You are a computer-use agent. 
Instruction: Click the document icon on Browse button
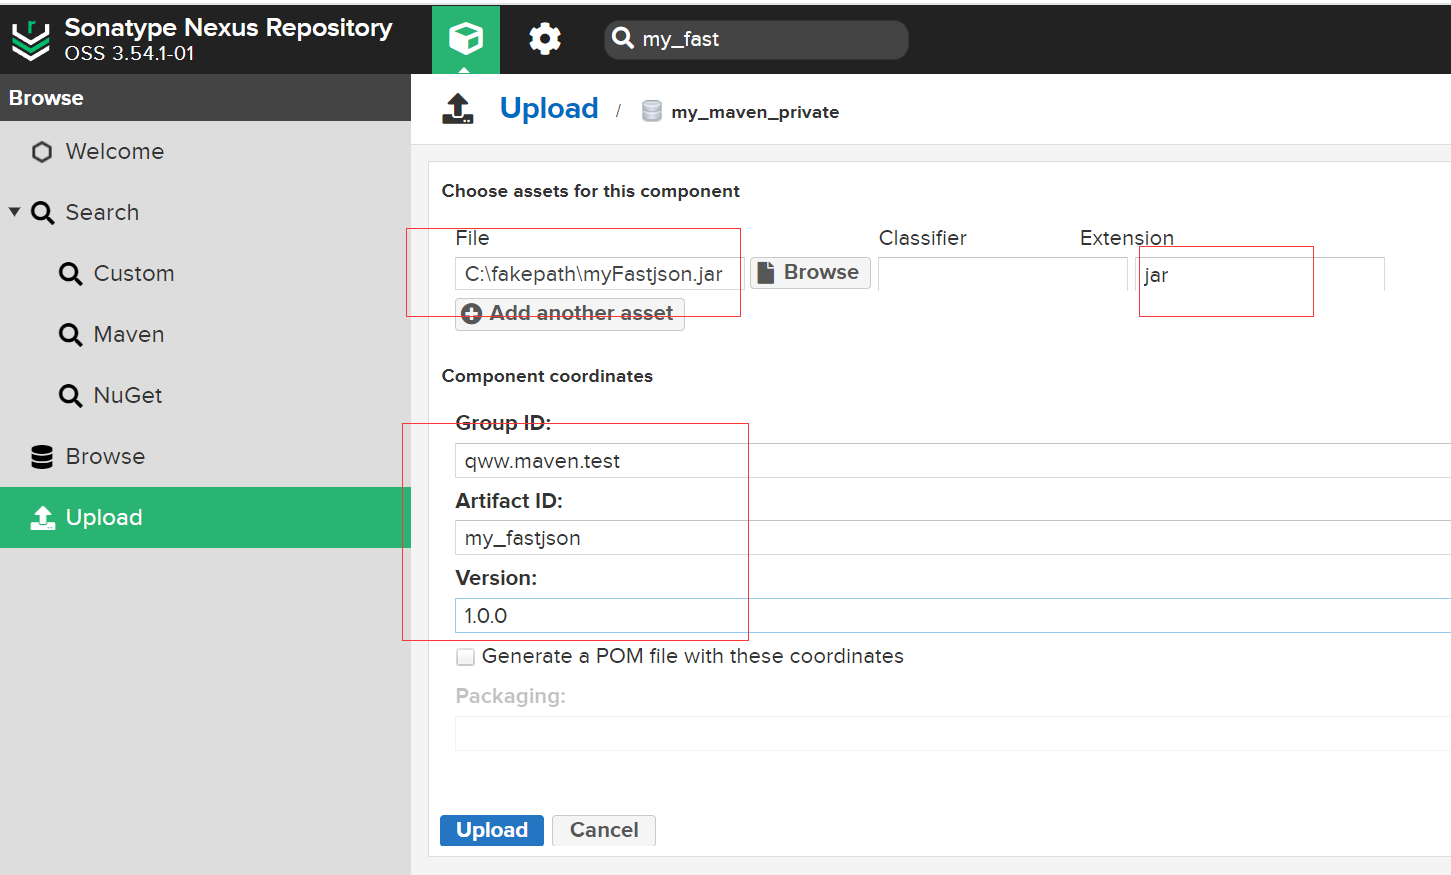pos(766,273)
